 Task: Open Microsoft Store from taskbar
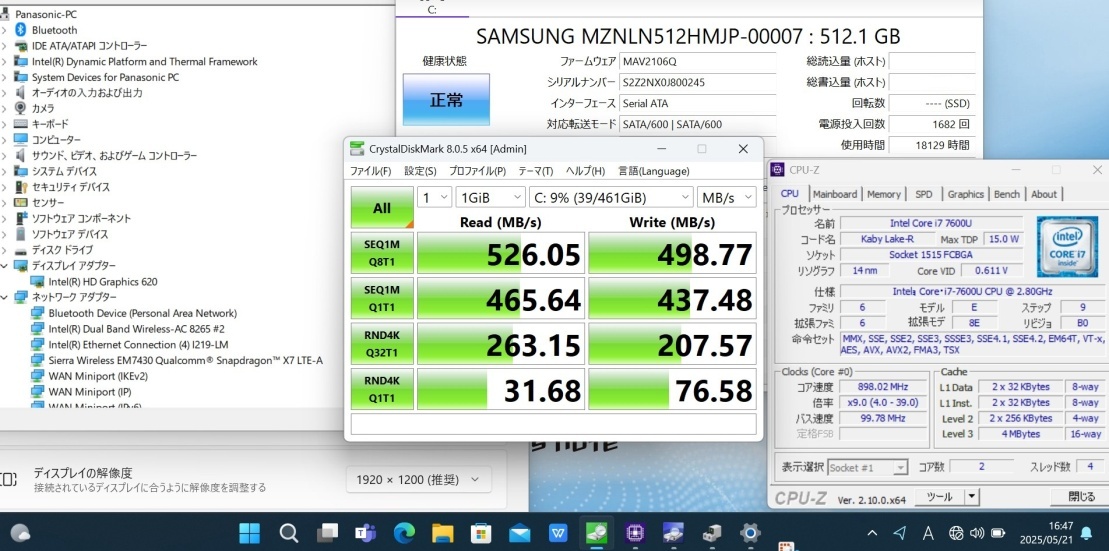click(x=481, y=533)
